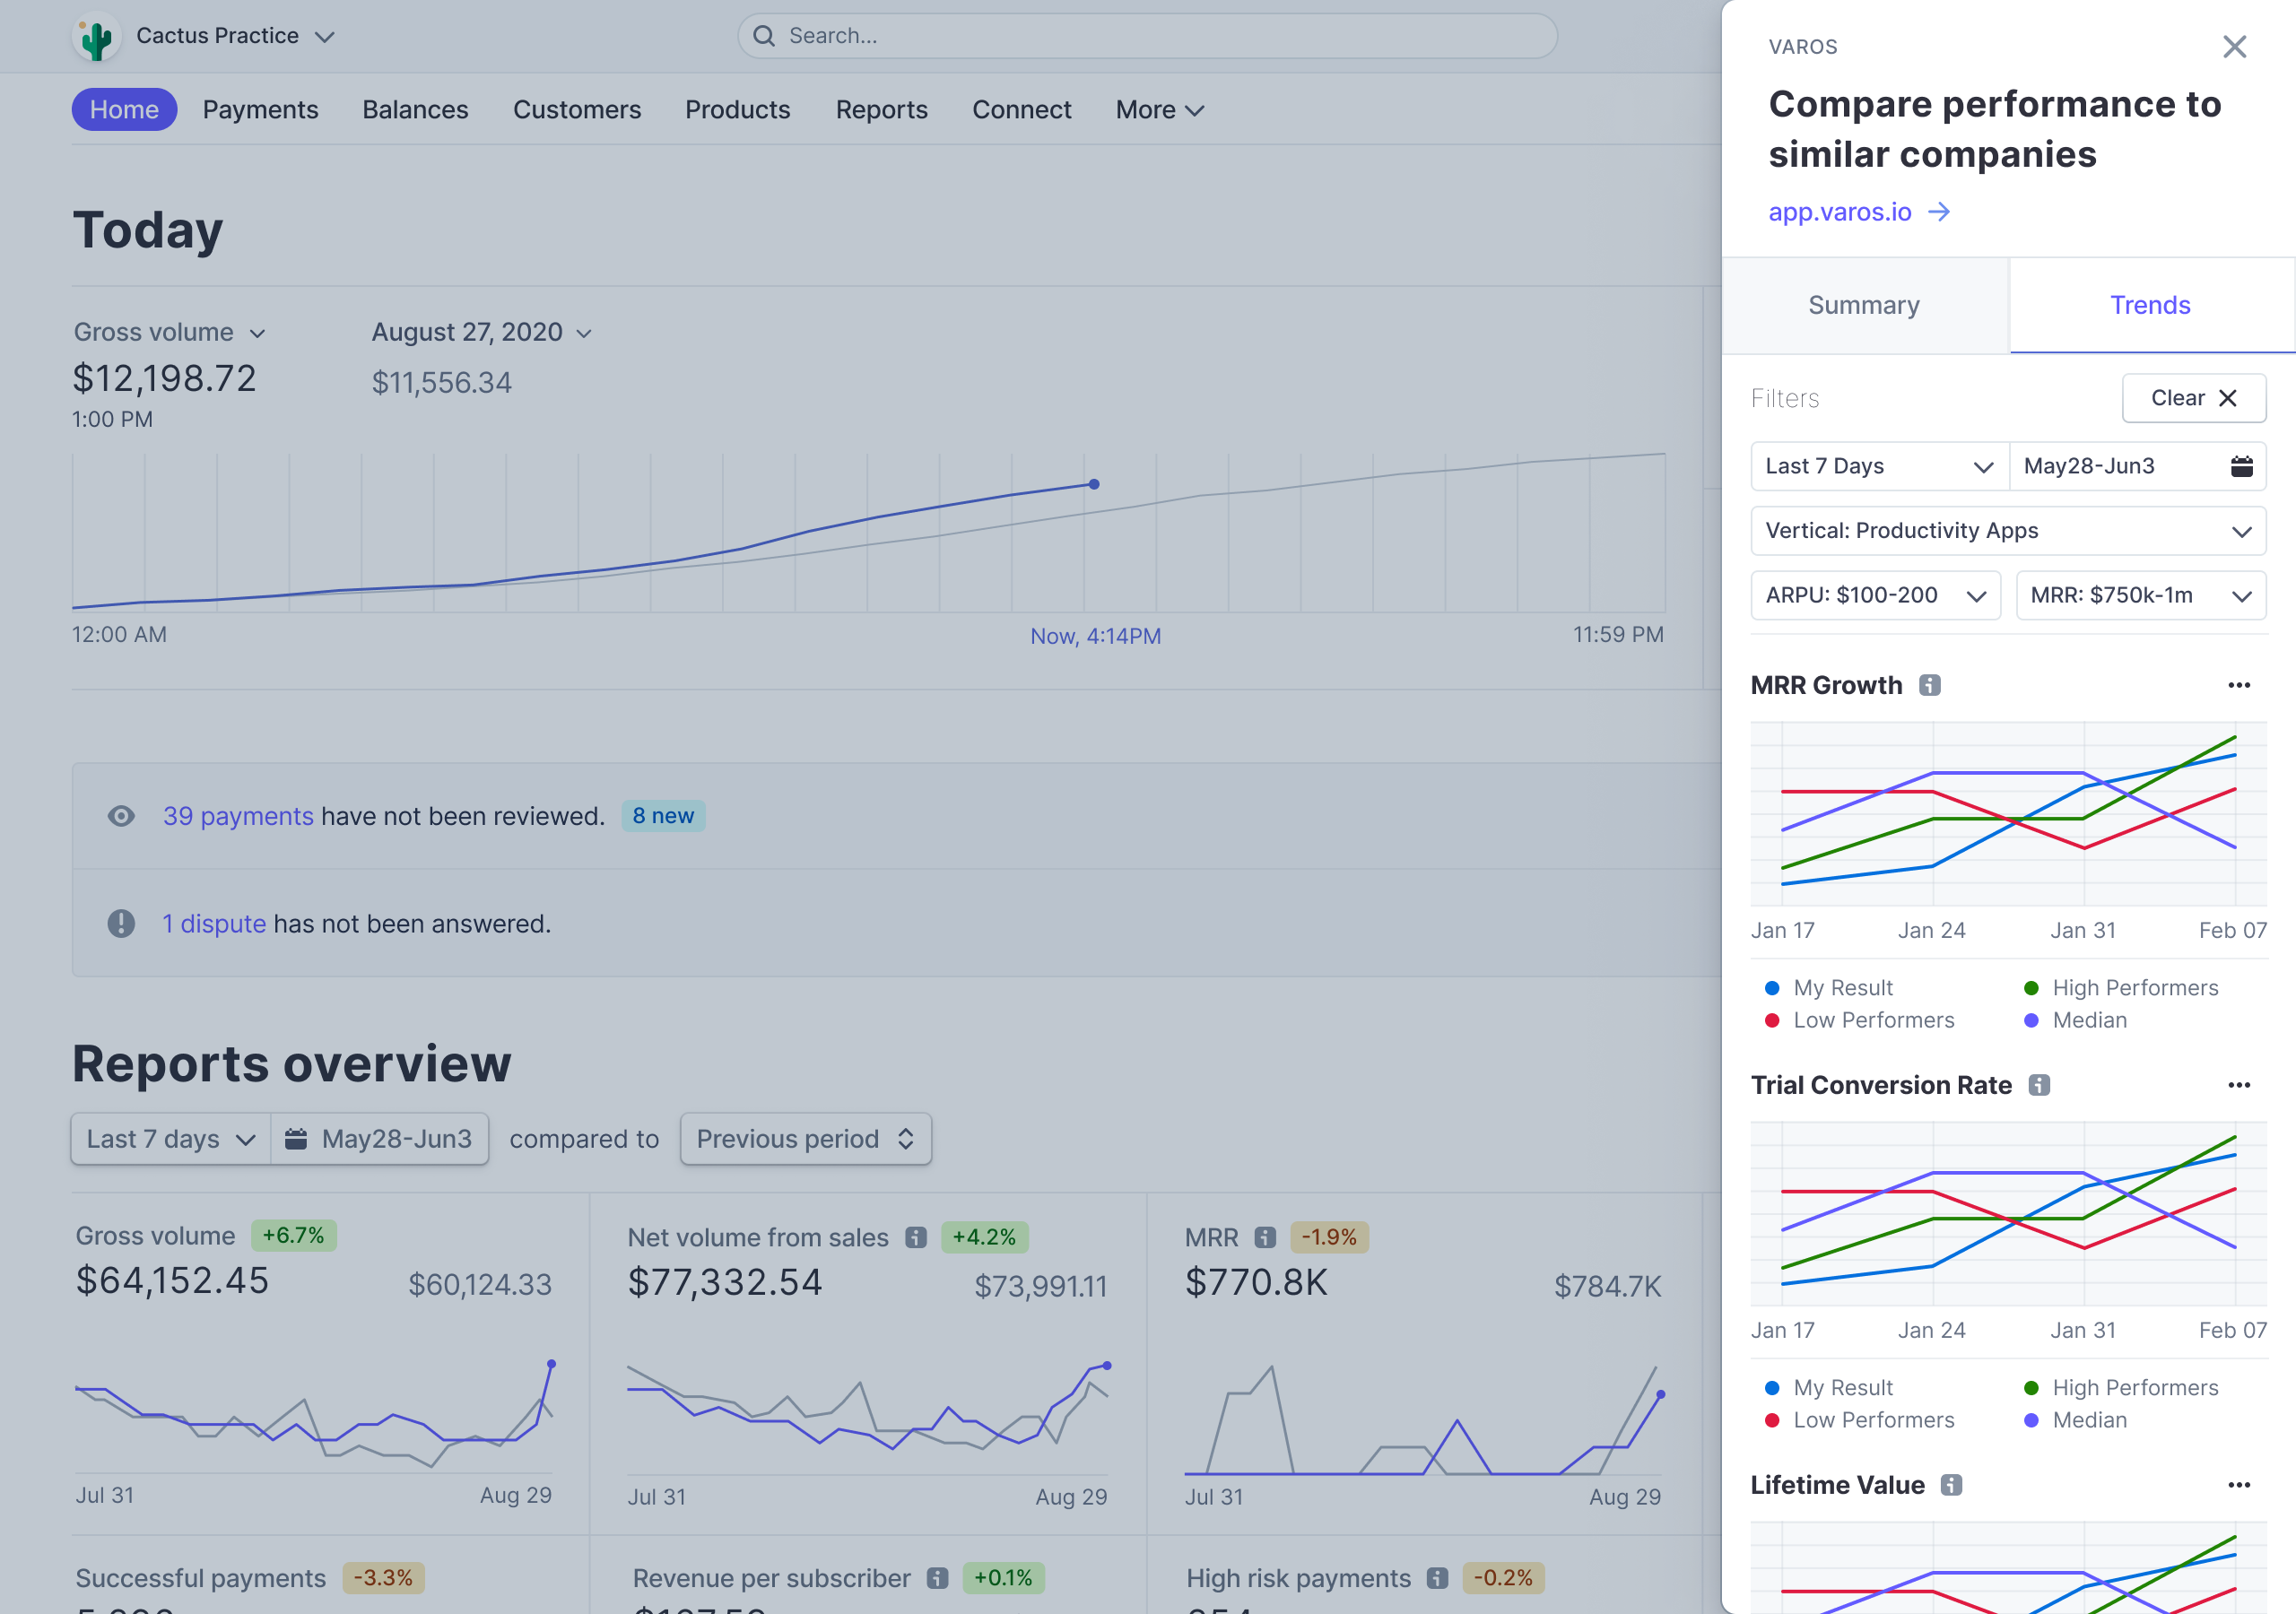Click the info icon beside MRR Growth
This screenshot has height=1614, width=2296.
1930,685
